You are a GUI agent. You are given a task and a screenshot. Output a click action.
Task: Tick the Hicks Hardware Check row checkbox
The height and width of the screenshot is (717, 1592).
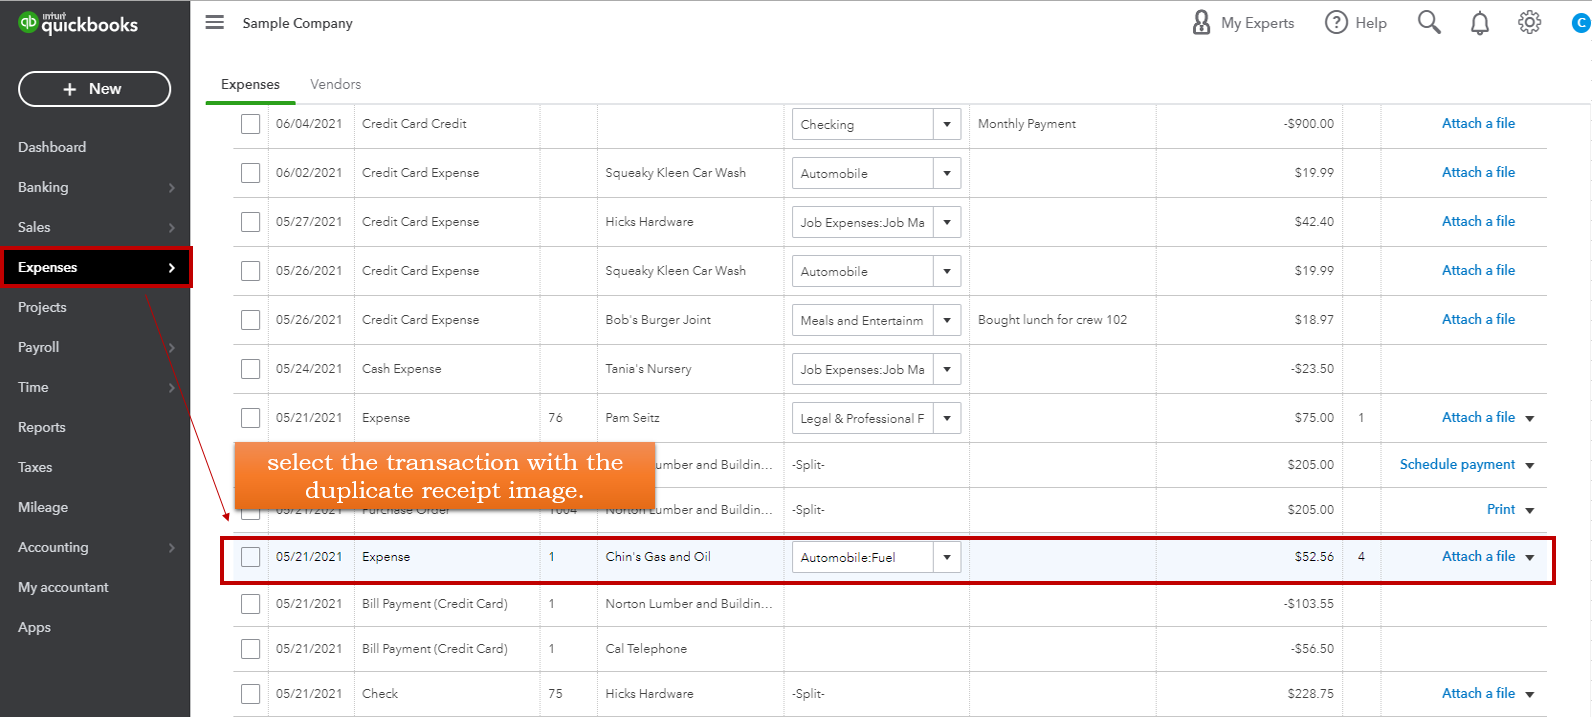[x=250, y=694]
